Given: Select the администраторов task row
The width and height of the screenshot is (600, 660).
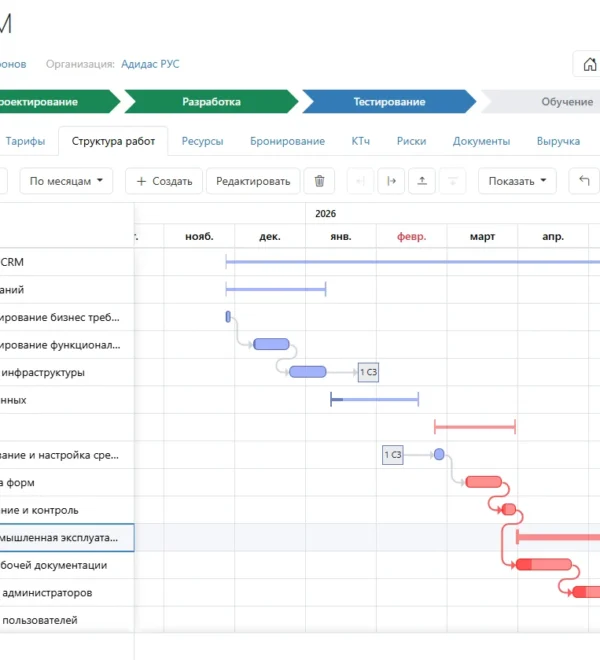Looking at the screenshot, I should (x=67, y=593).
